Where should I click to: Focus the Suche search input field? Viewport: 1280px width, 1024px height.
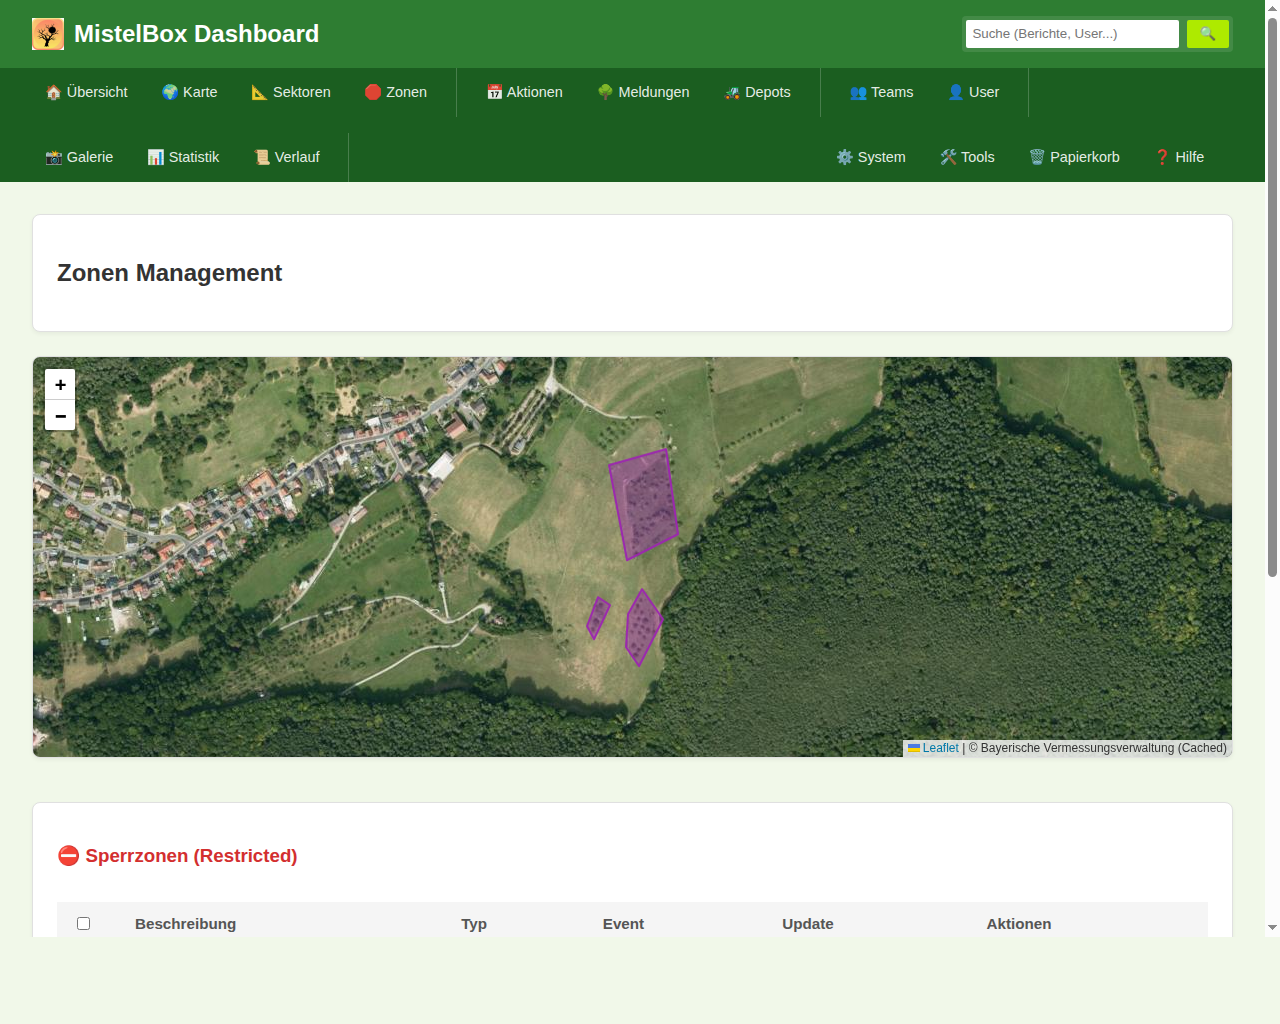coord(1072,34)
